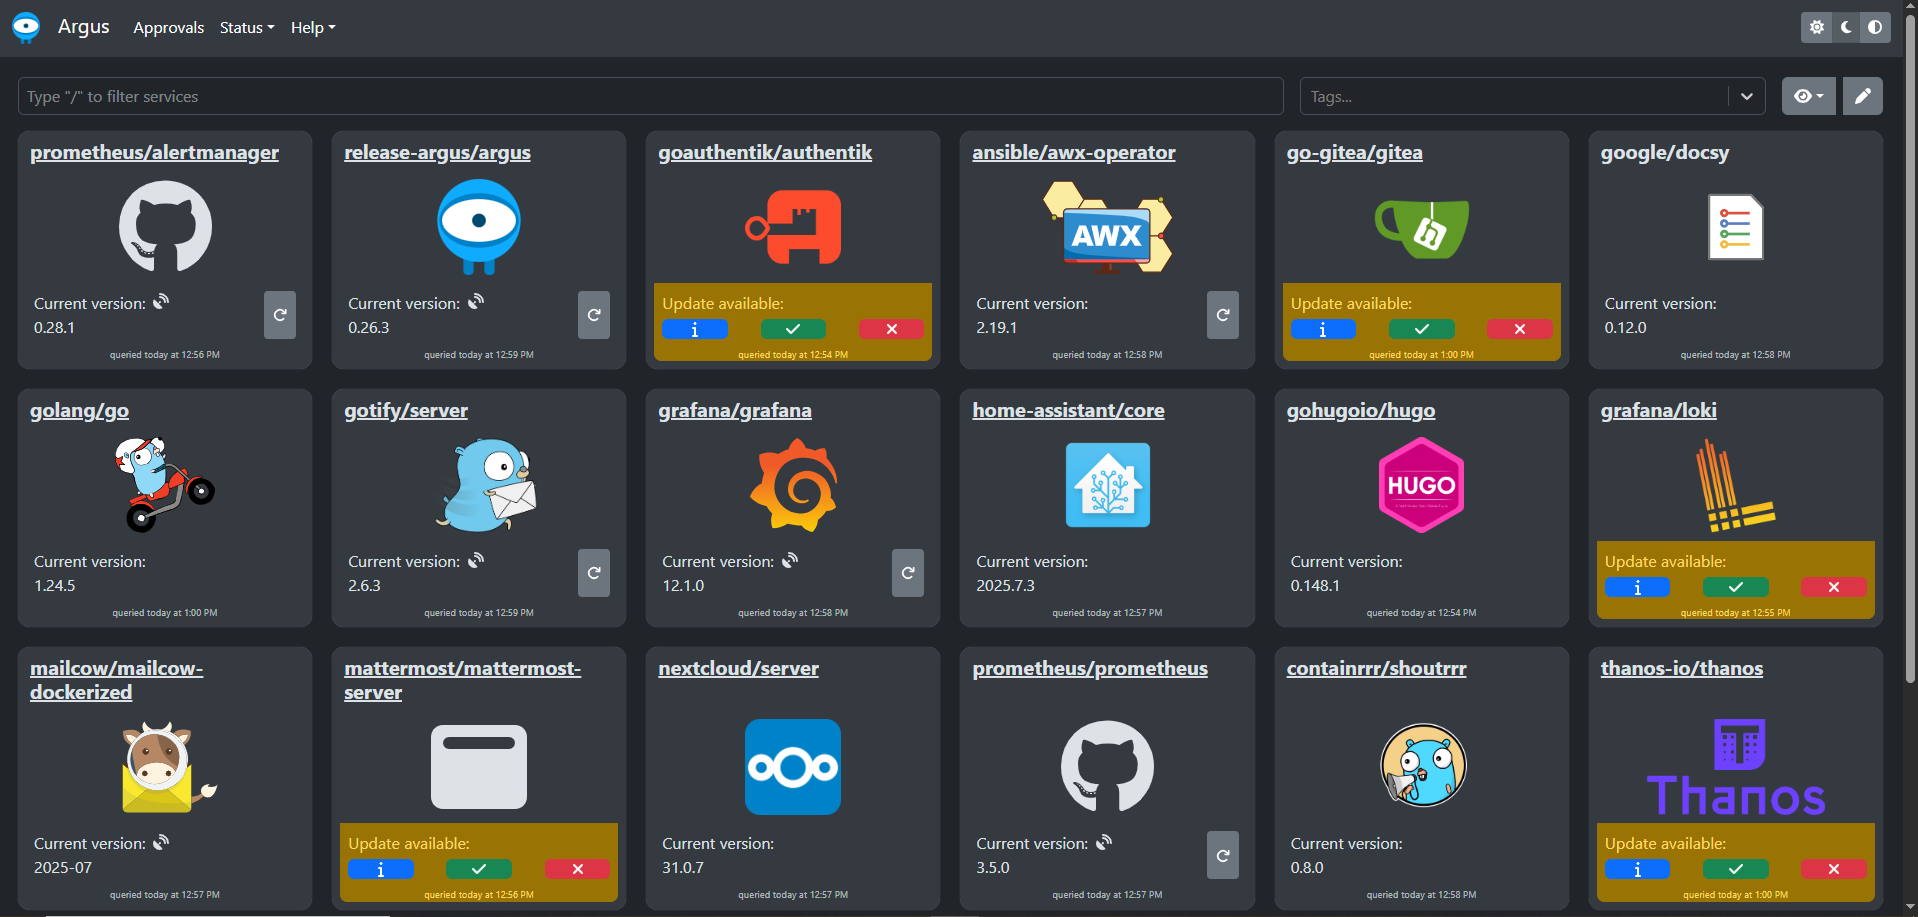View release info for go-gitea/gitea

pyautogui.click(x=1323, y=329)
